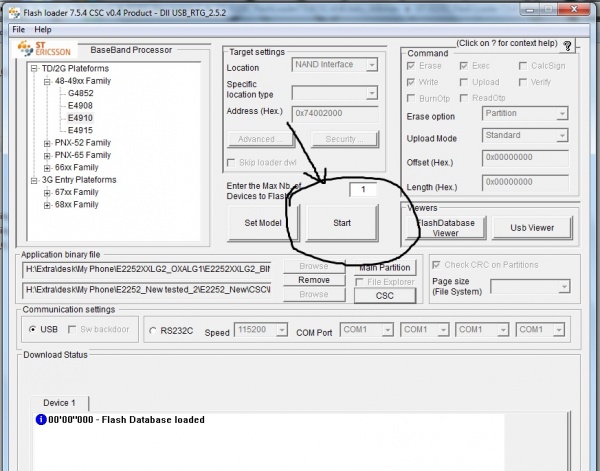Select E4910 in the platform tree
The width and height of the screenshot is (600, 471).
80,118
